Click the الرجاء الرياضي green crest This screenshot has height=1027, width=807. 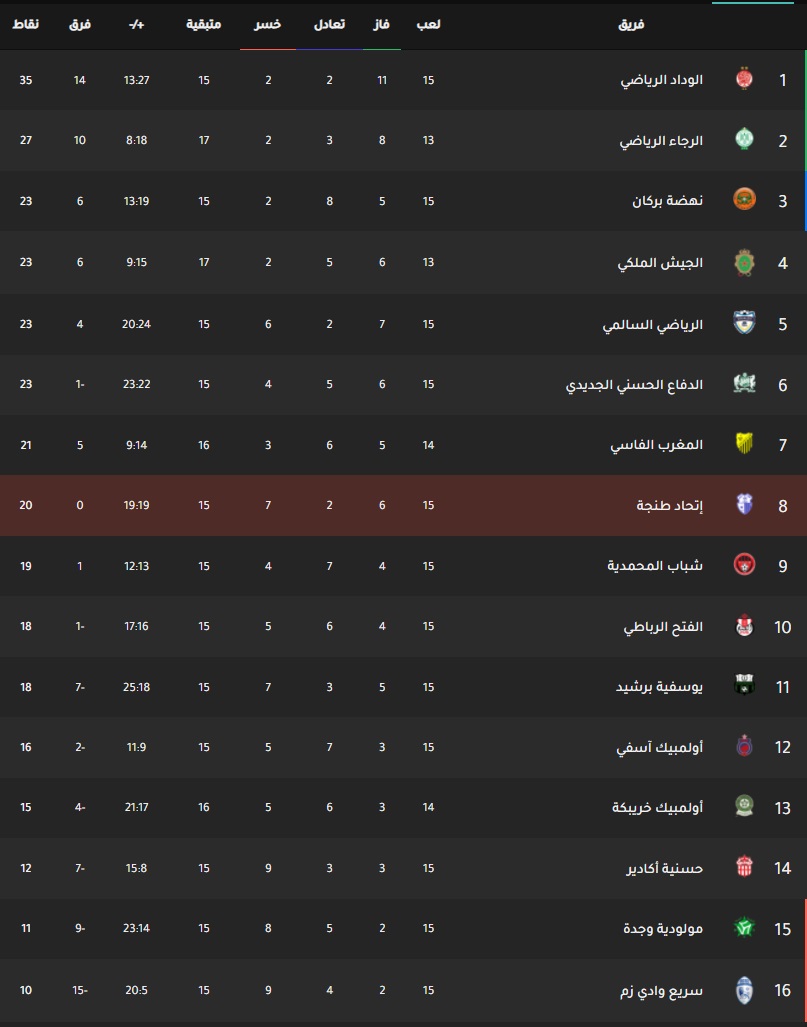click(744, 140)
